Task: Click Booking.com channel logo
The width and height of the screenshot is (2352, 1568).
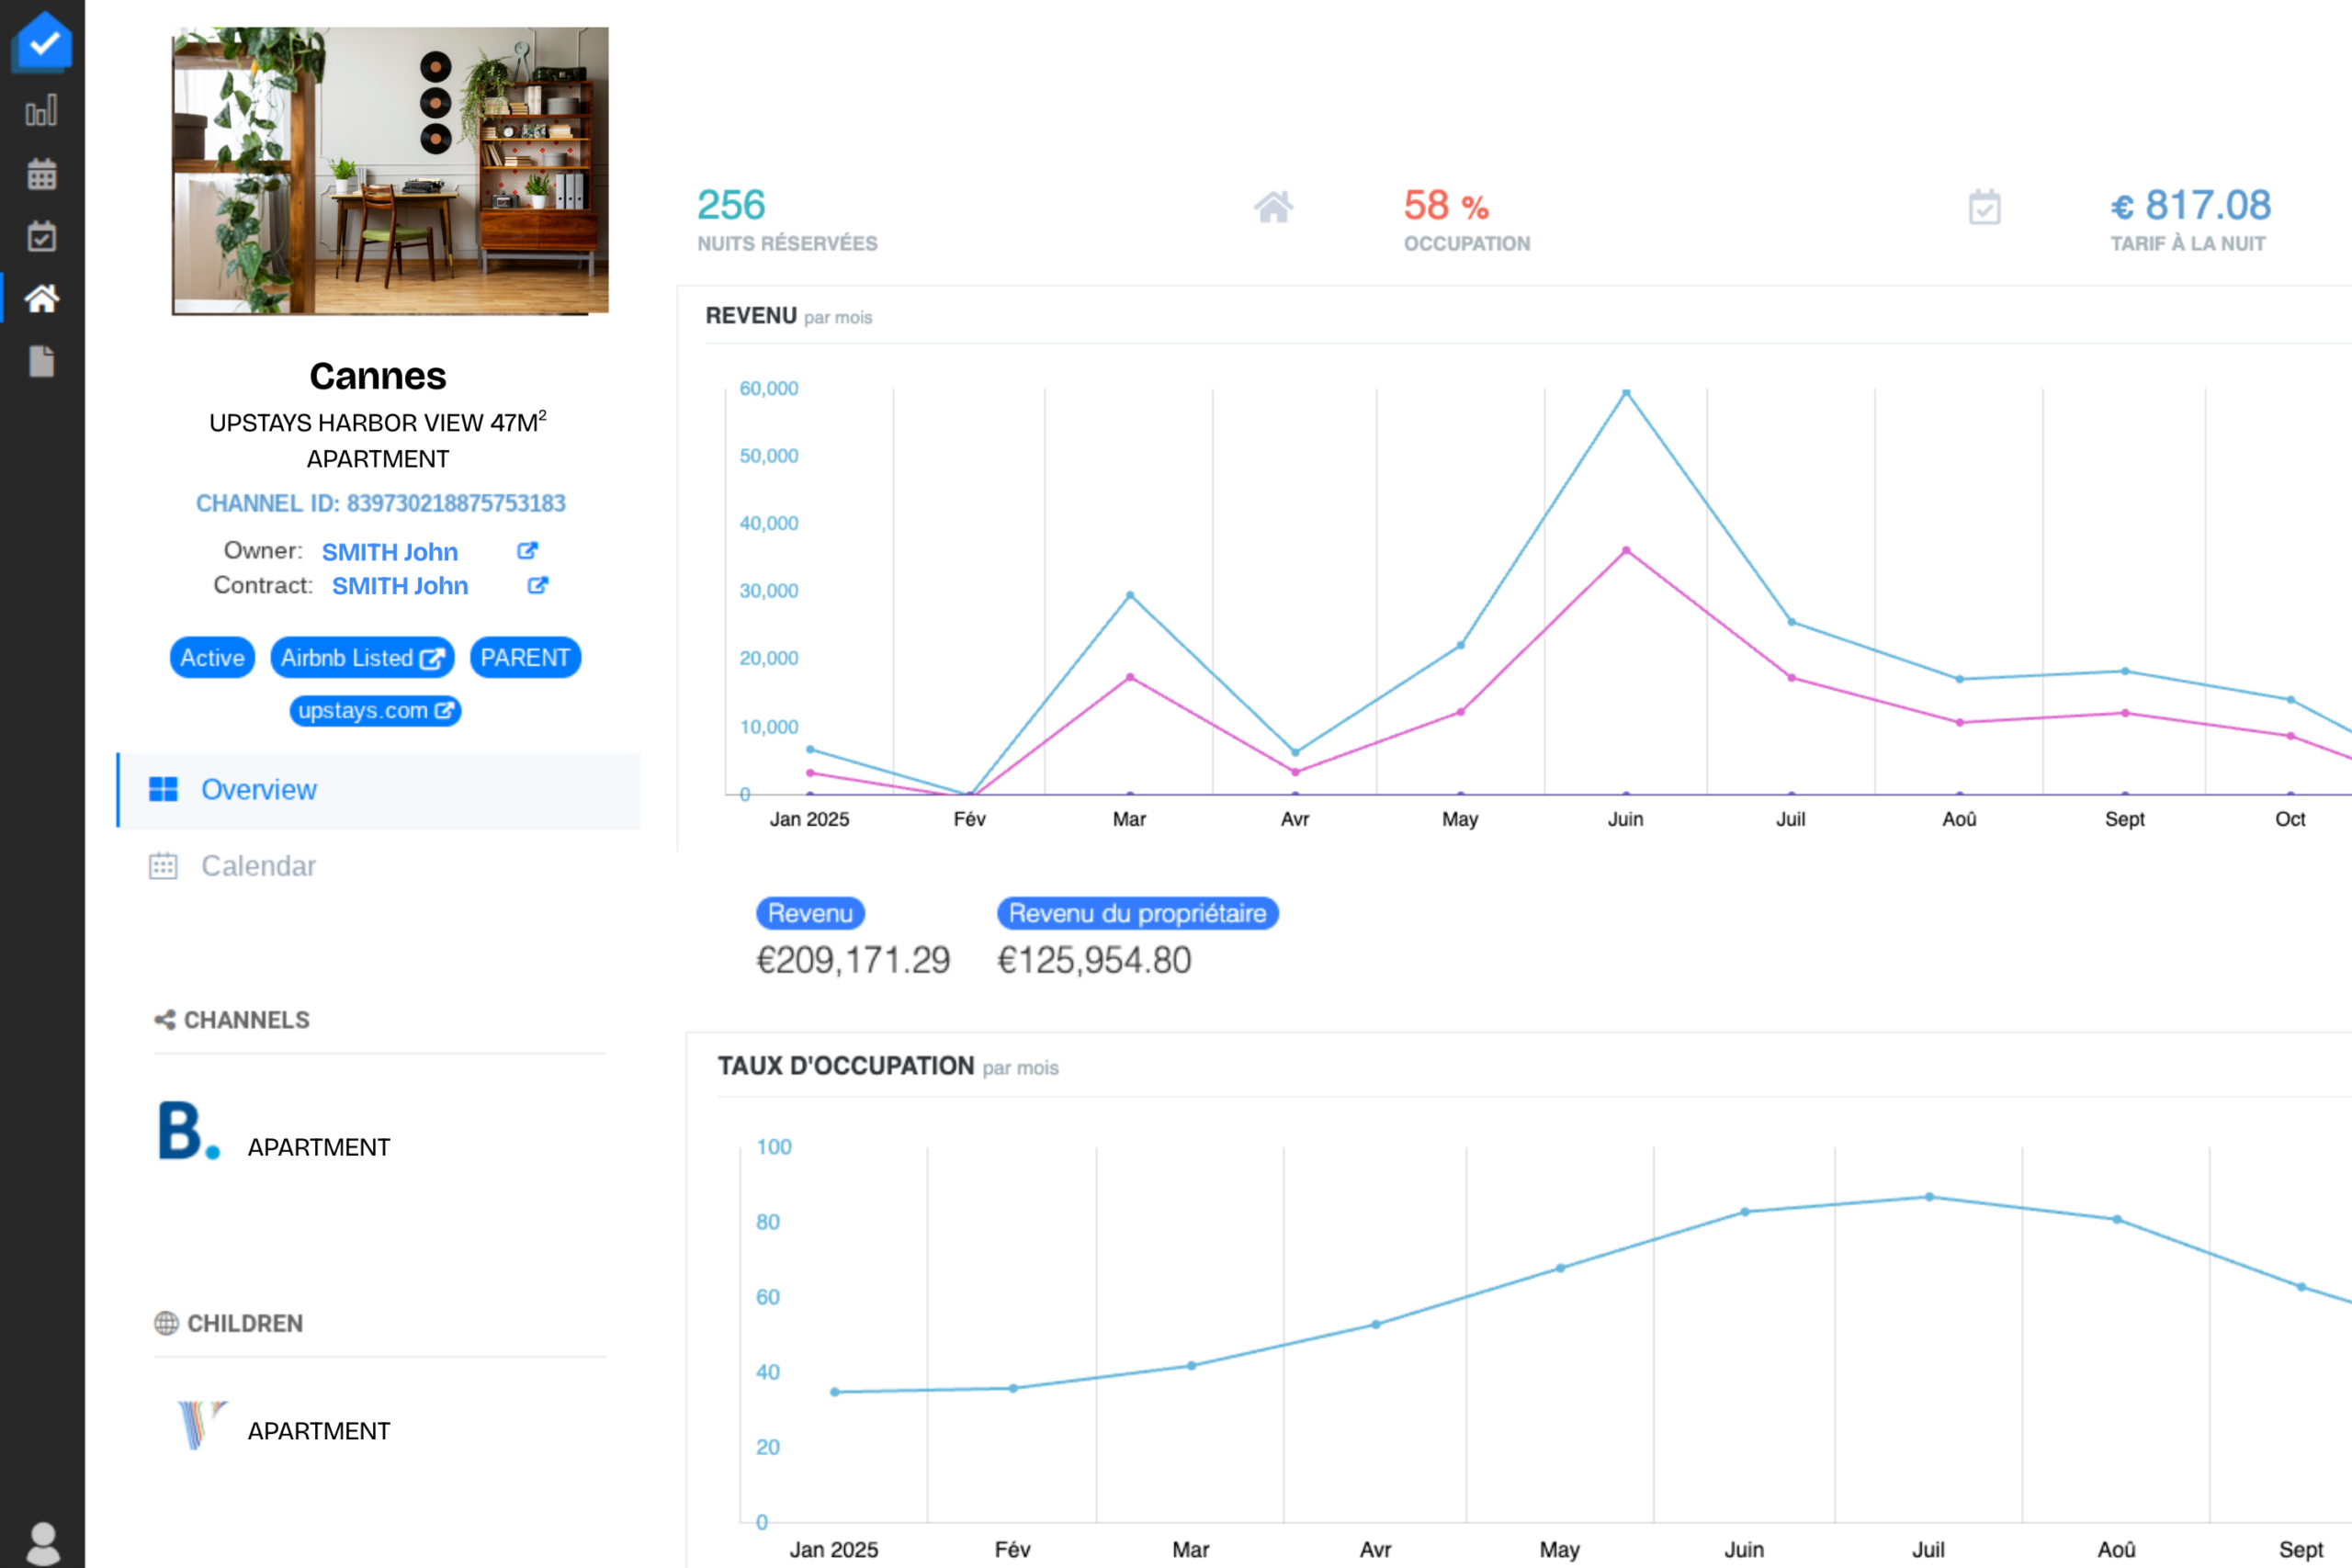Action: coord(188,1132)
